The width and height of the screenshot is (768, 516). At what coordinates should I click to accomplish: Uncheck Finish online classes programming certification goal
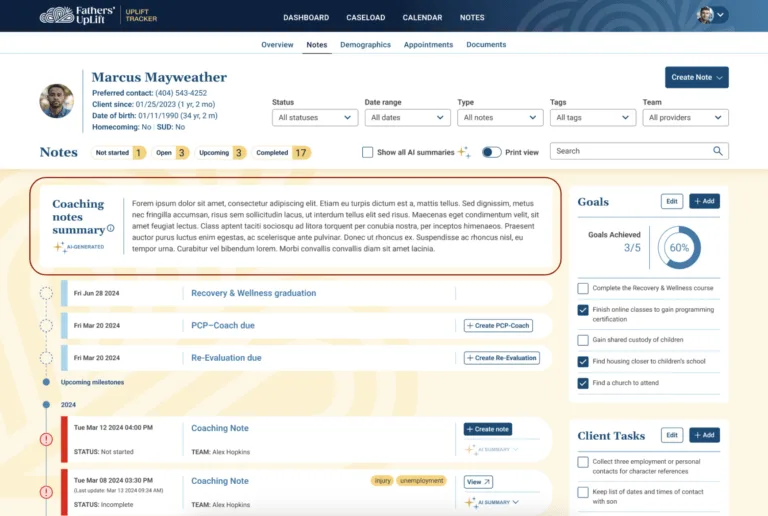pos(583,310)
